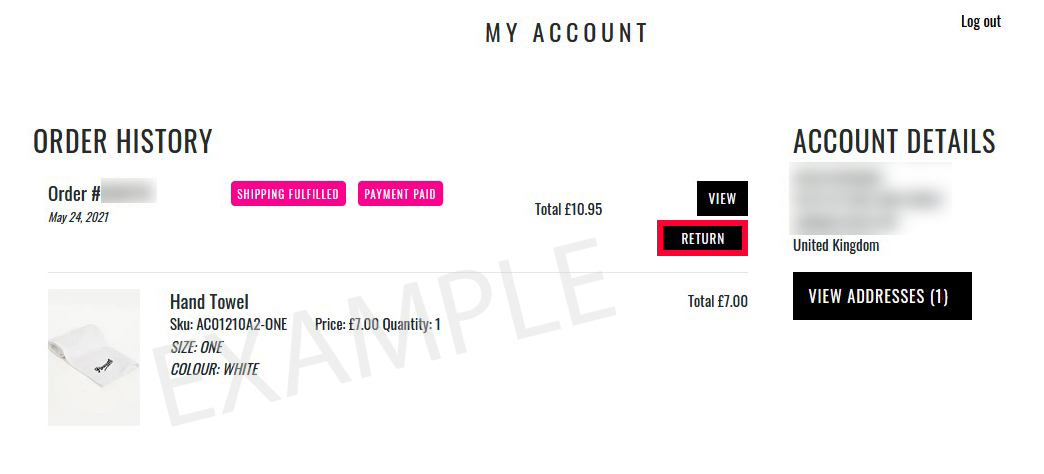Click the Price £7.00 Quantity 1 text
The width and height of the screenshot is (1044, 474).
378,324
